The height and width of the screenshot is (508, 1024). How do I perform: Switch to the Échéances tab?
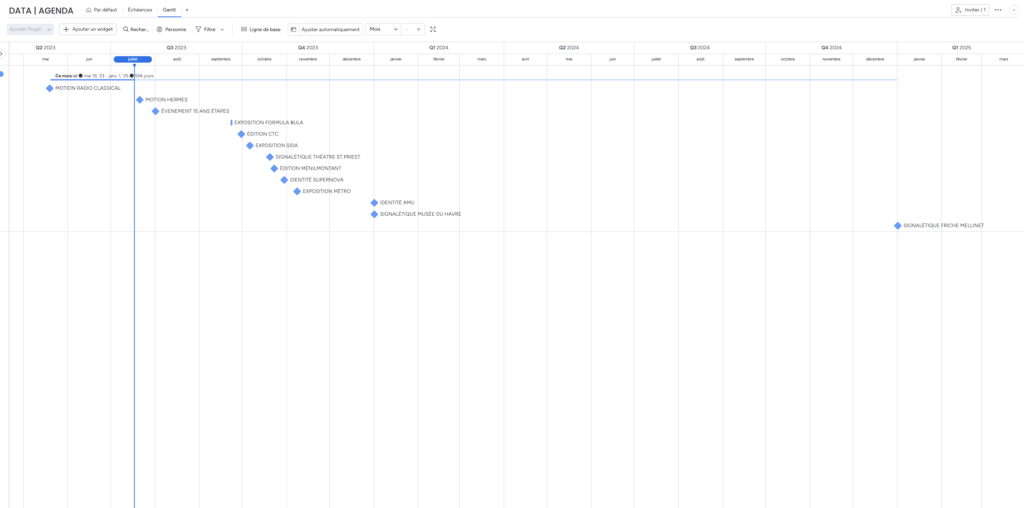(140, 10)
